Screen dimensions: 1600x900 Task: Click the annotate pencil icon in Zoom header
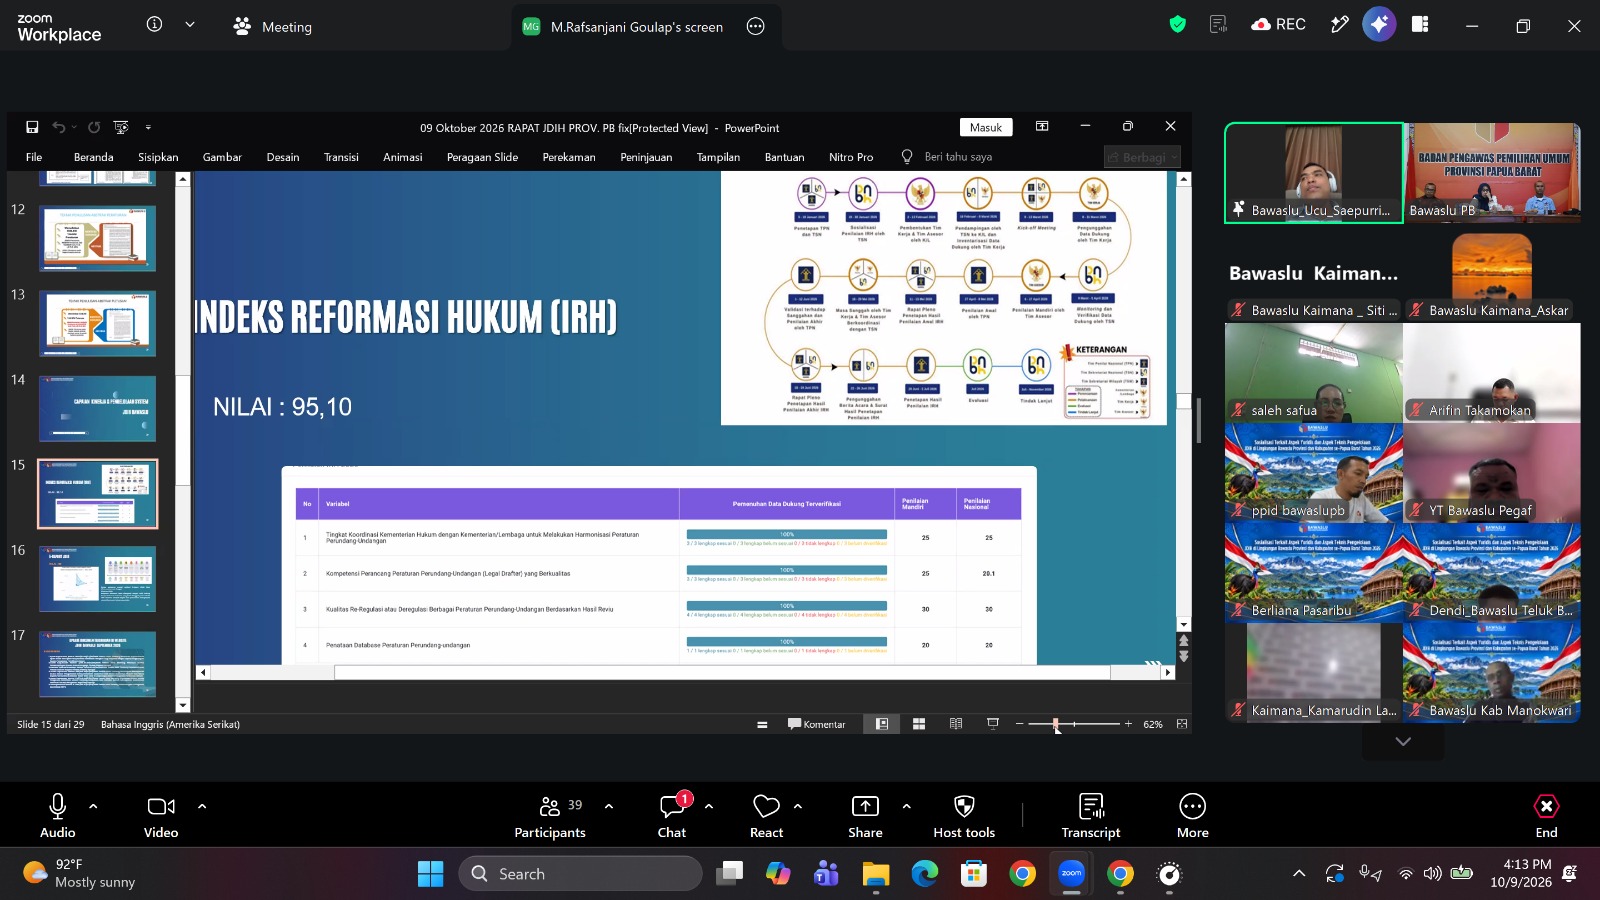[1339, 25]
